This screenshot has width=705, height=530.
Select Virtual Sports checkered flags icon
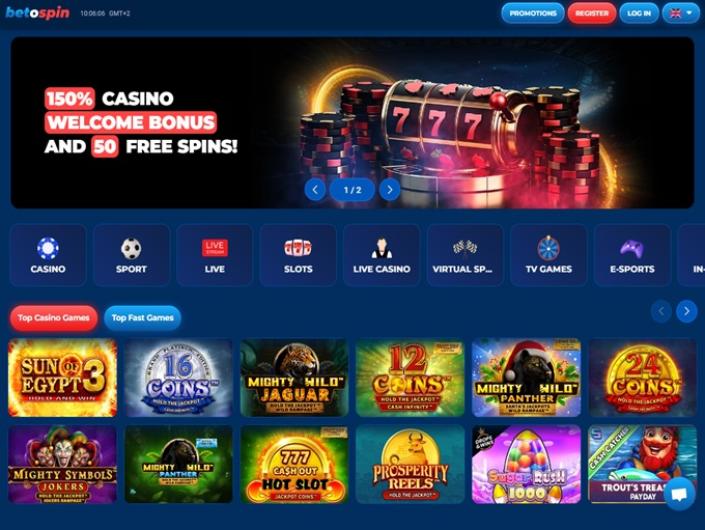465,247
